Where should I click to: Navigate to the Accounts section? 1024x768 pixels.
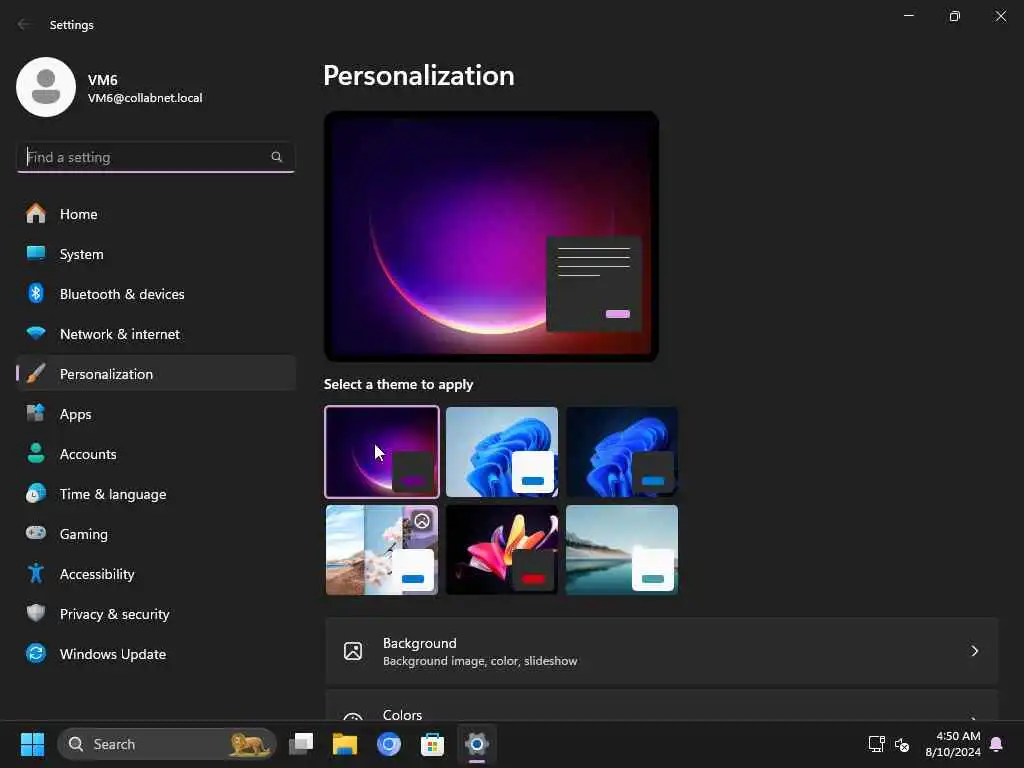(x=155, y=454)
